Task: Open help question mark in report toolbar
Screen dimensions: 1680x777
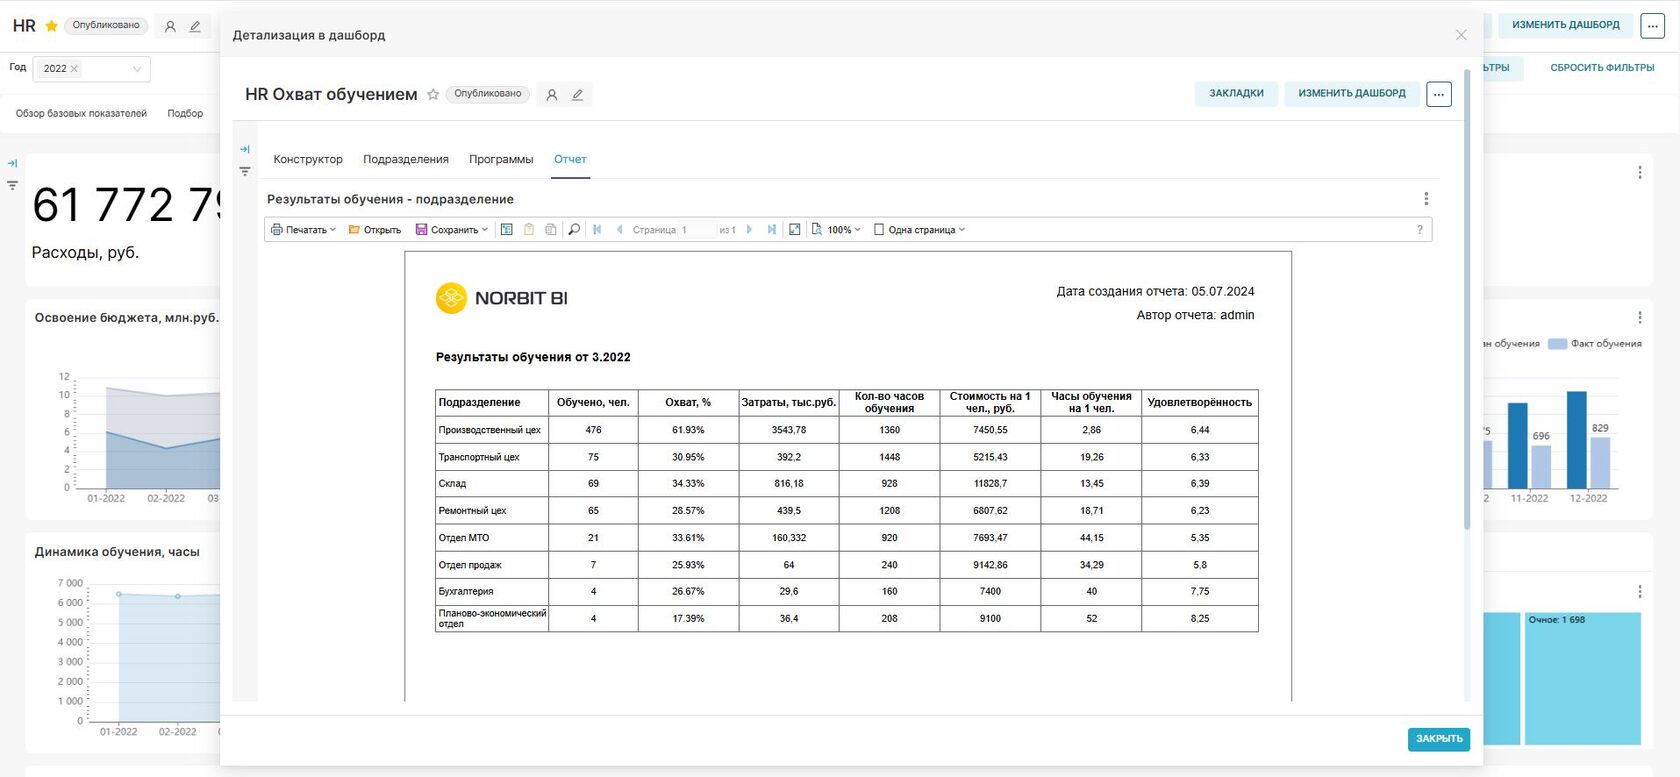Action: 1419,230
